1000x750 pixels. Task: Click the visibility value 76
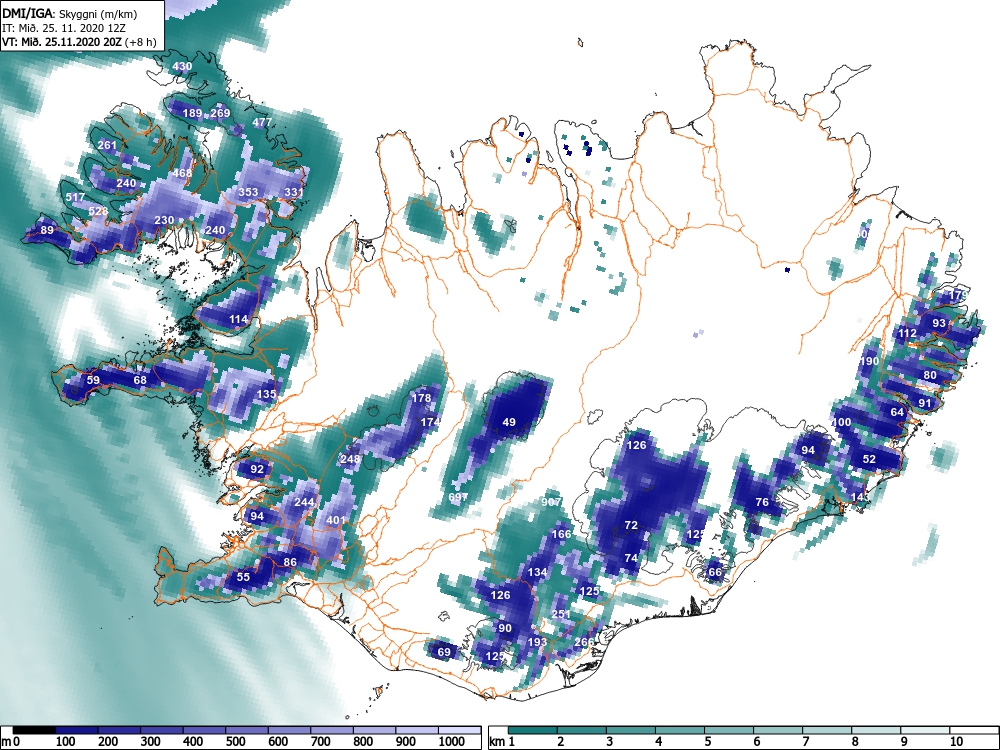coord(761,502)
